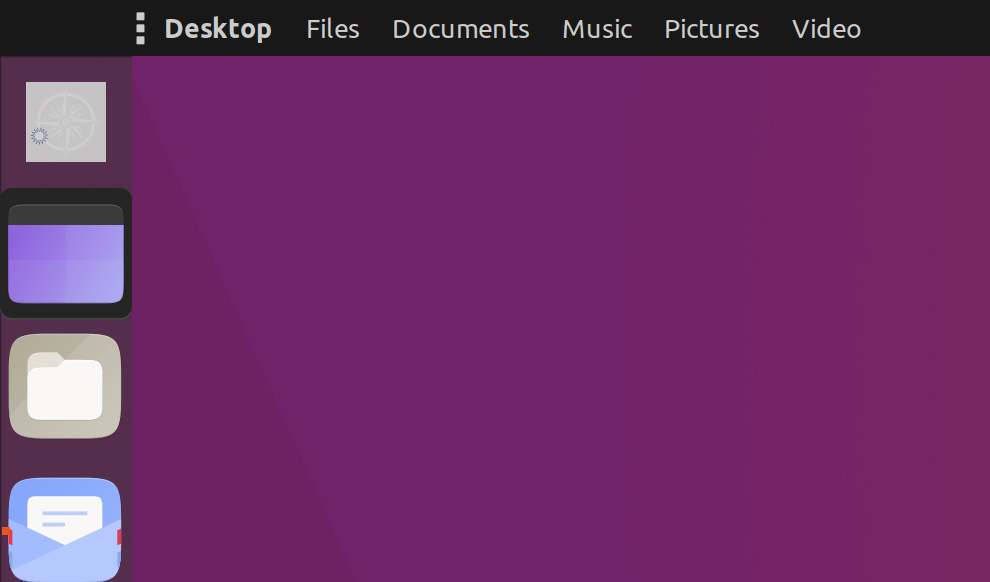Open the Files menu item
This screenshot has height=582, width=990.
pos(333,29)
